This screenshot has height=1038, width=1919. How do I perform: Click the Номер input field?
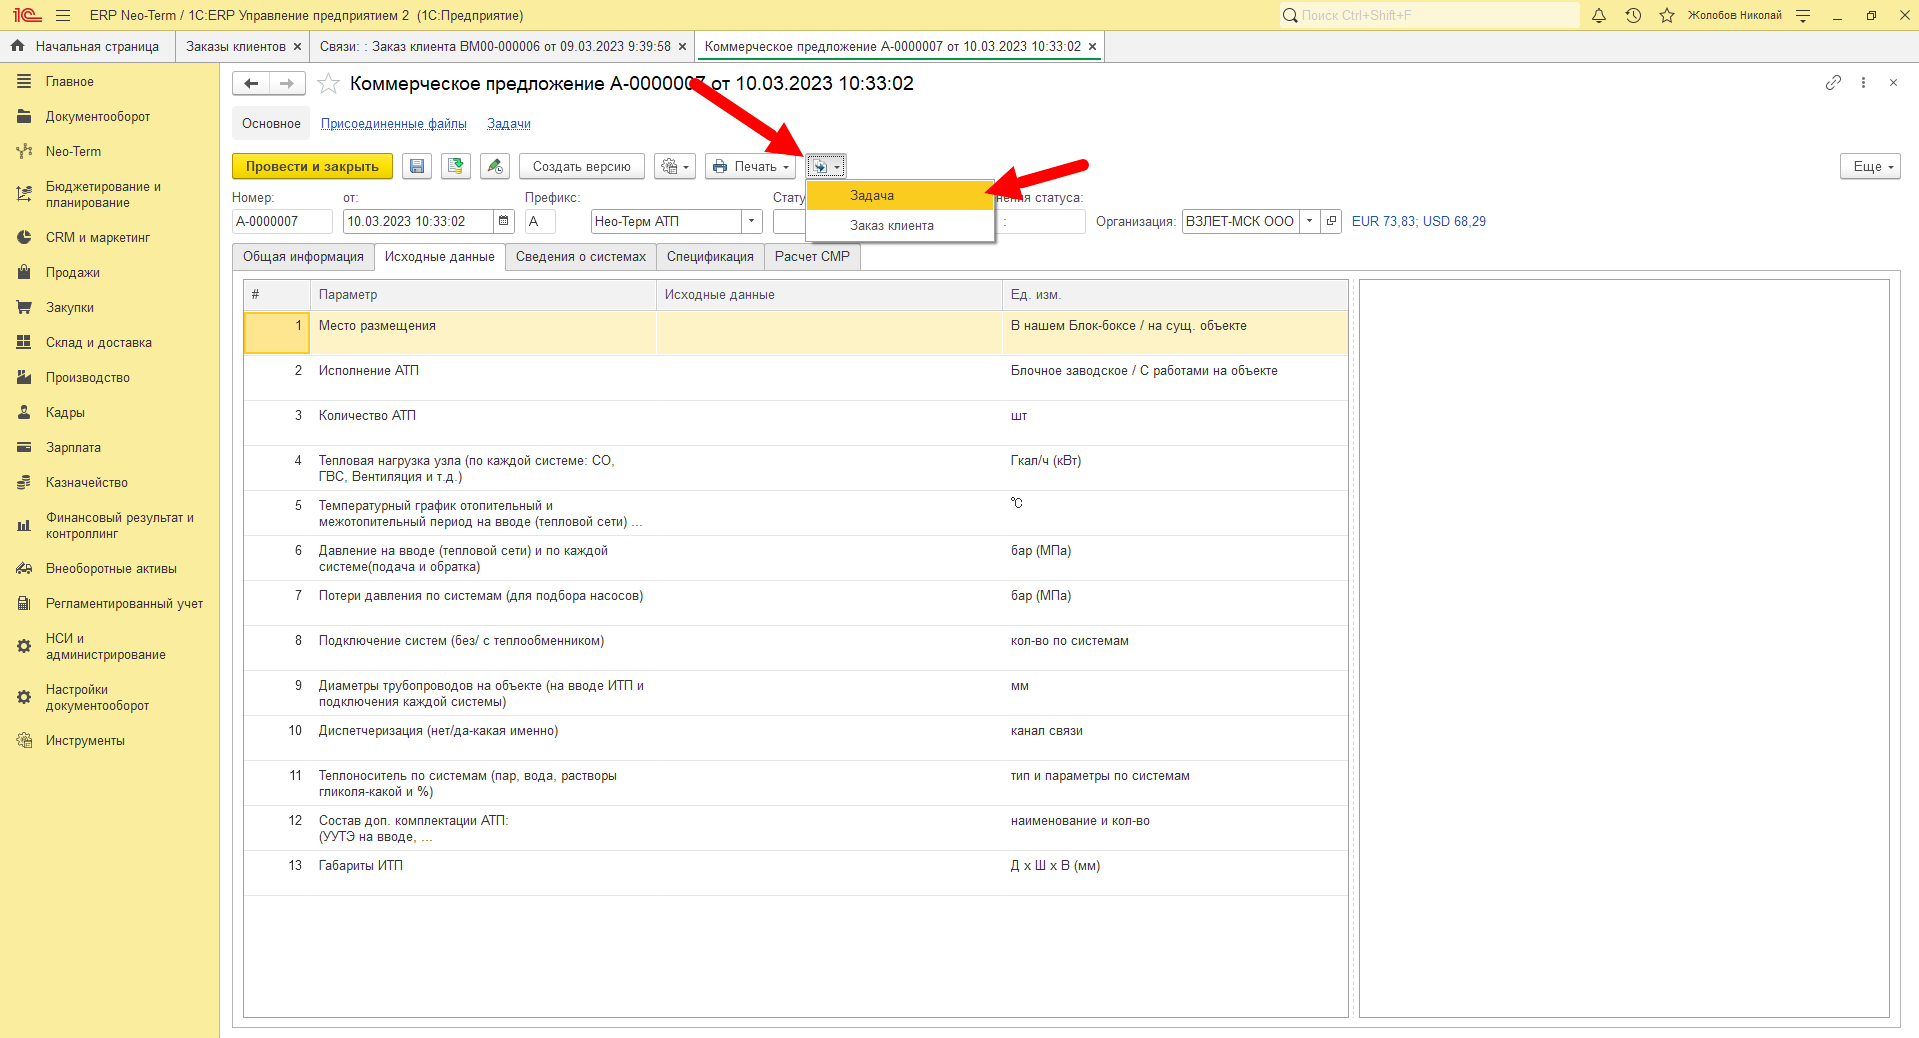282,221
